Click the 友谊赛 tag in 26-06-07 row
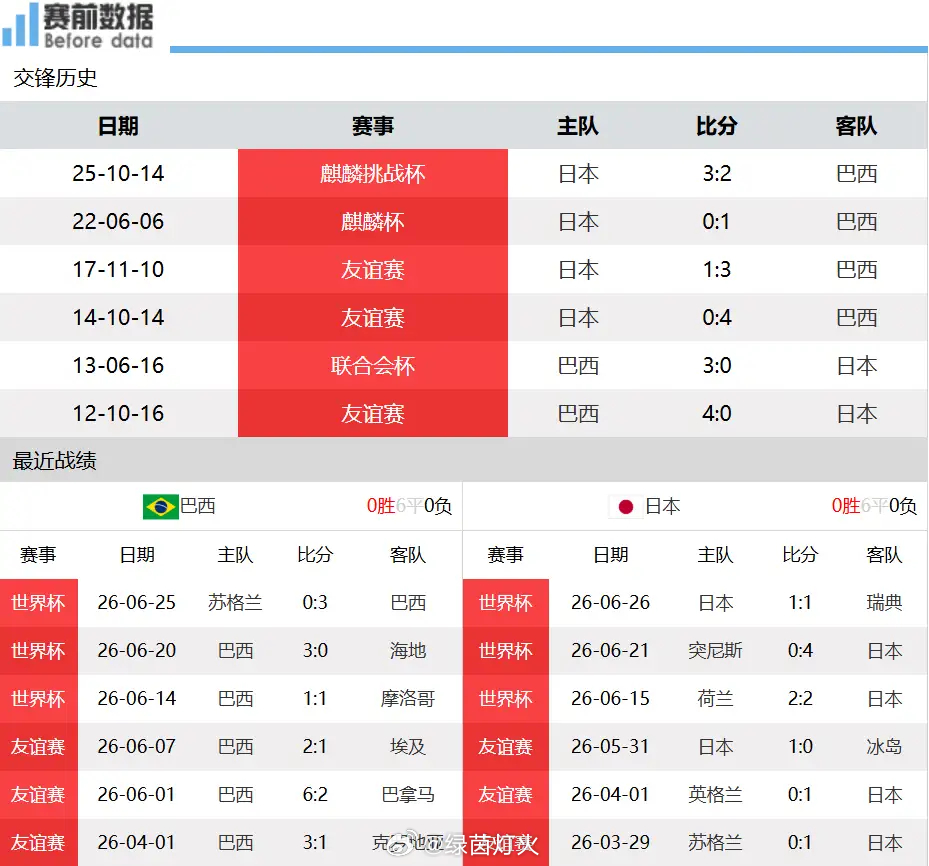Image resolution: width=929 pixels, height=866 pixels. tap(39, 747)
